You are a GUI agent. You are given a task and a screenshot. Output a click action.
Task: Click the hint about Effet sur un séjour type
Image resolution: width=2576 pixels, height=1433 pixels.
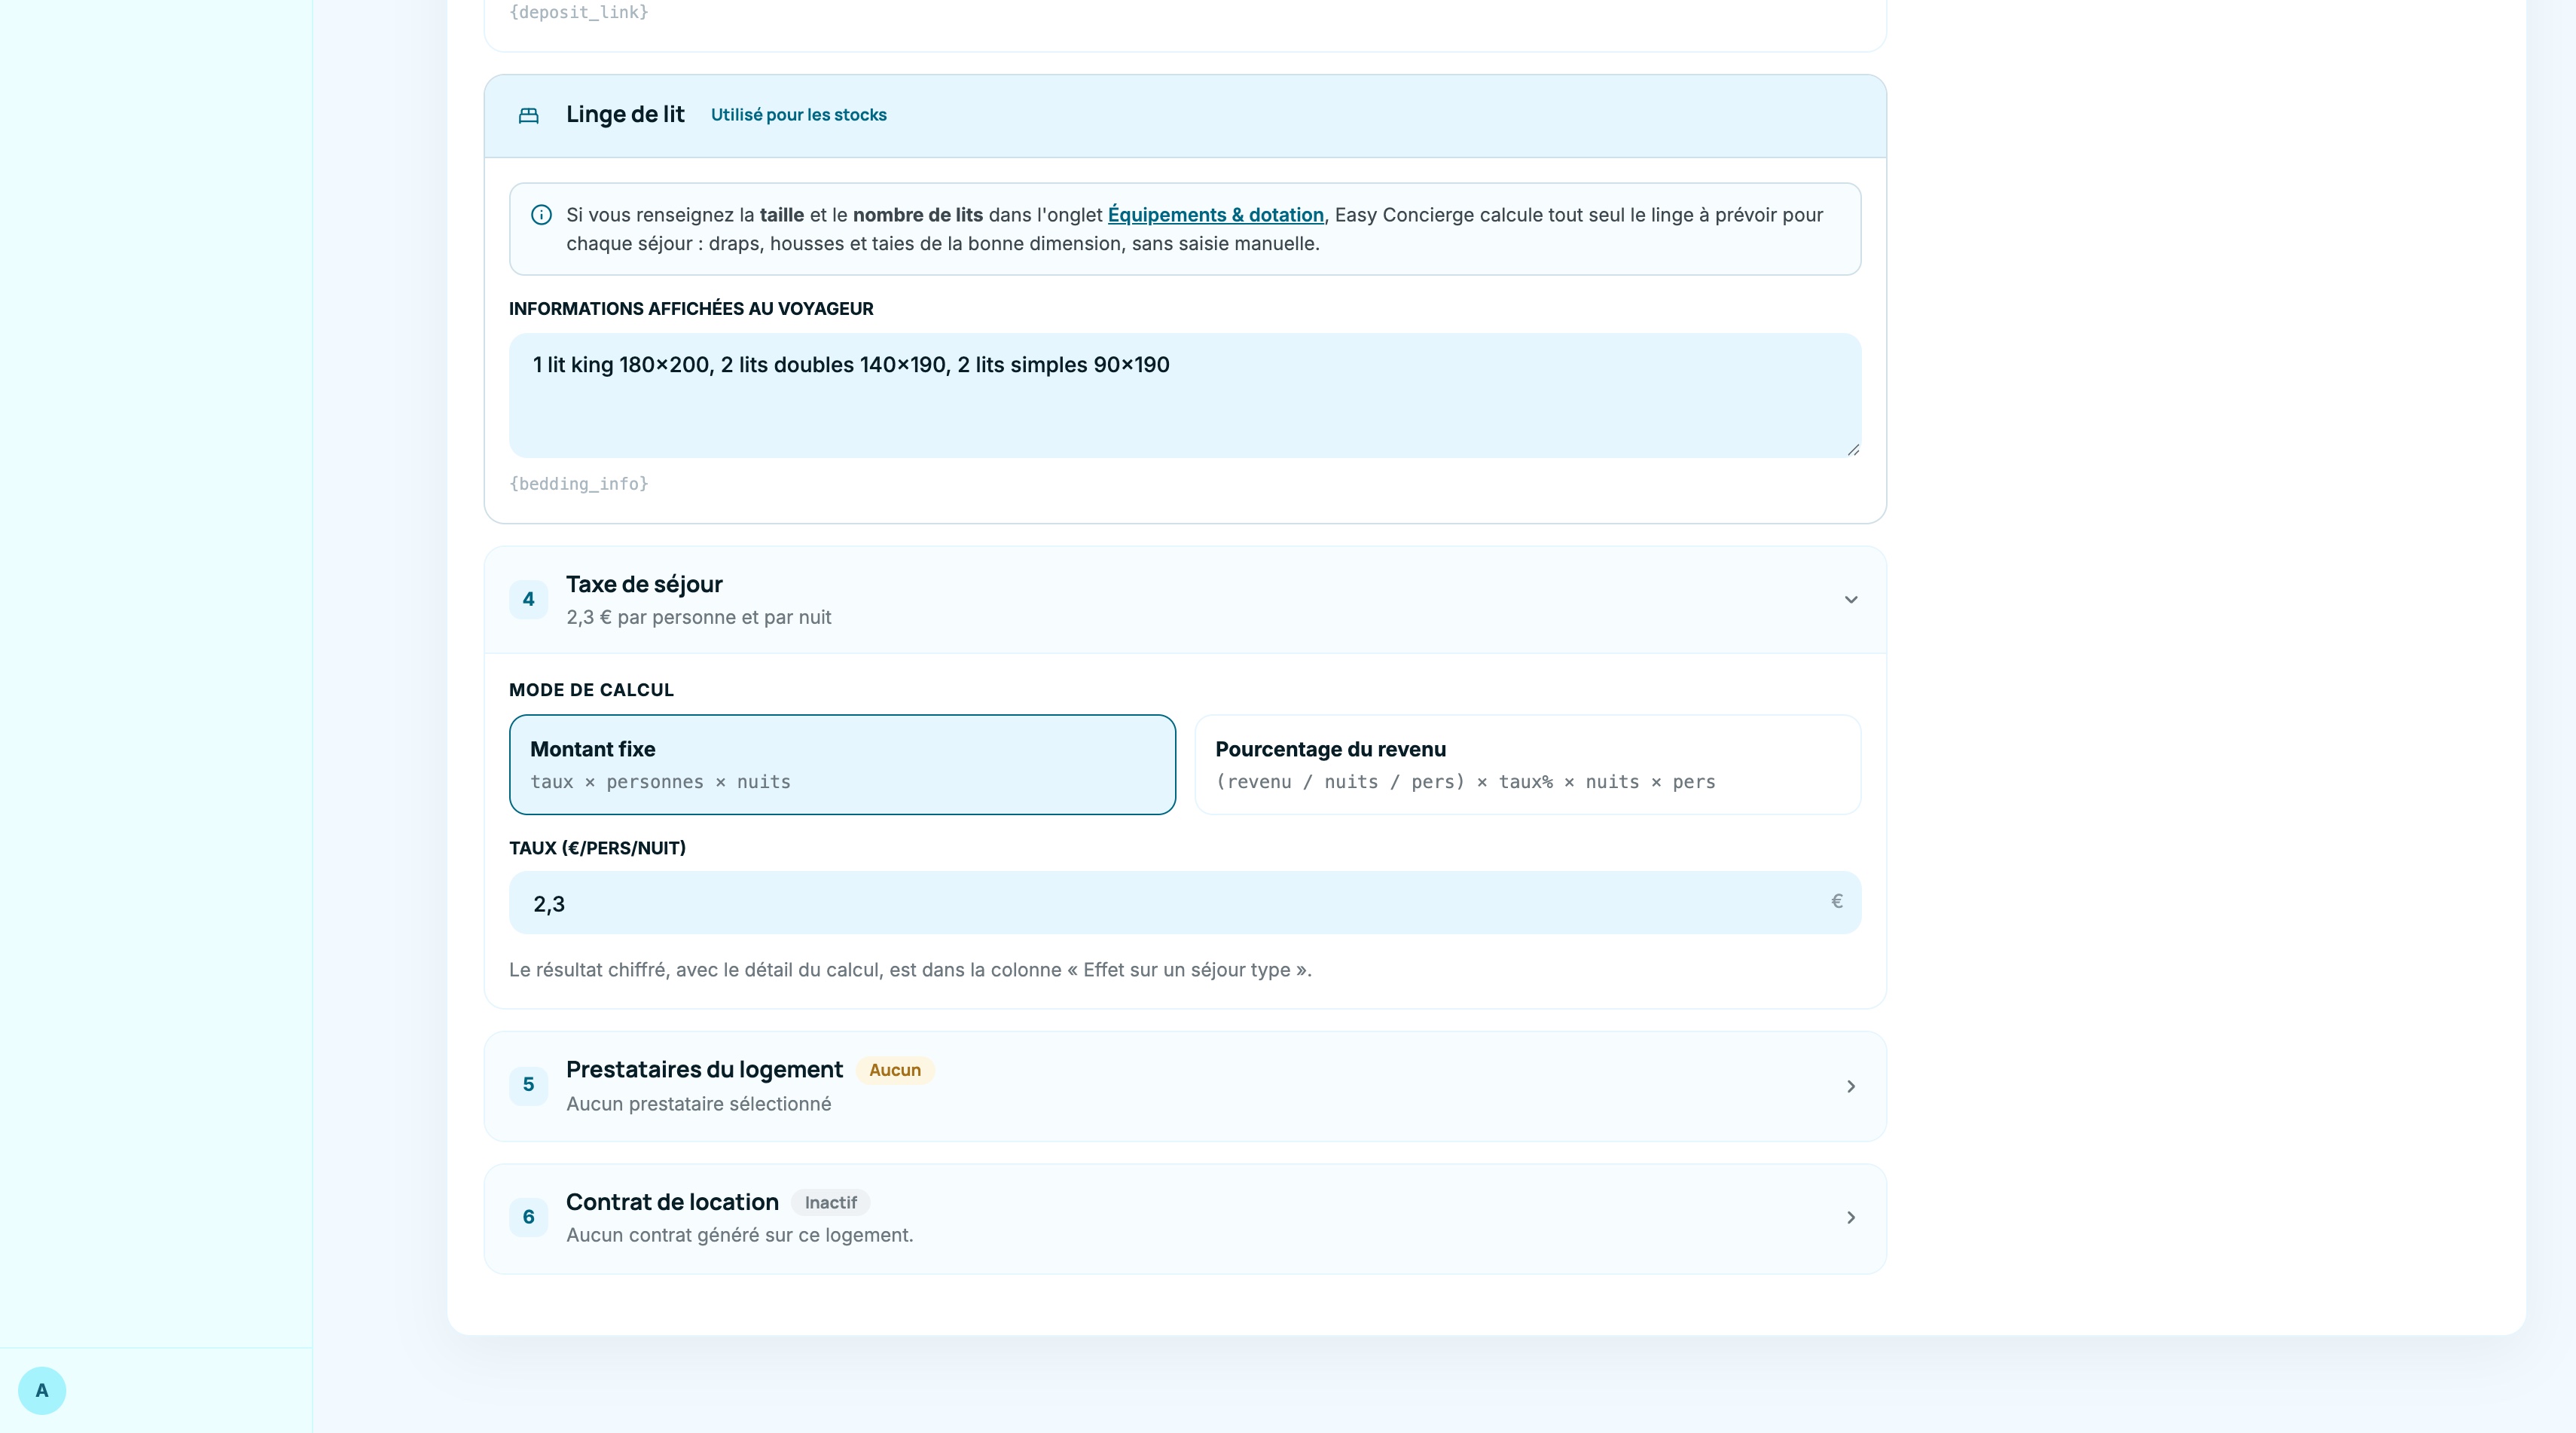pos(910,970)
